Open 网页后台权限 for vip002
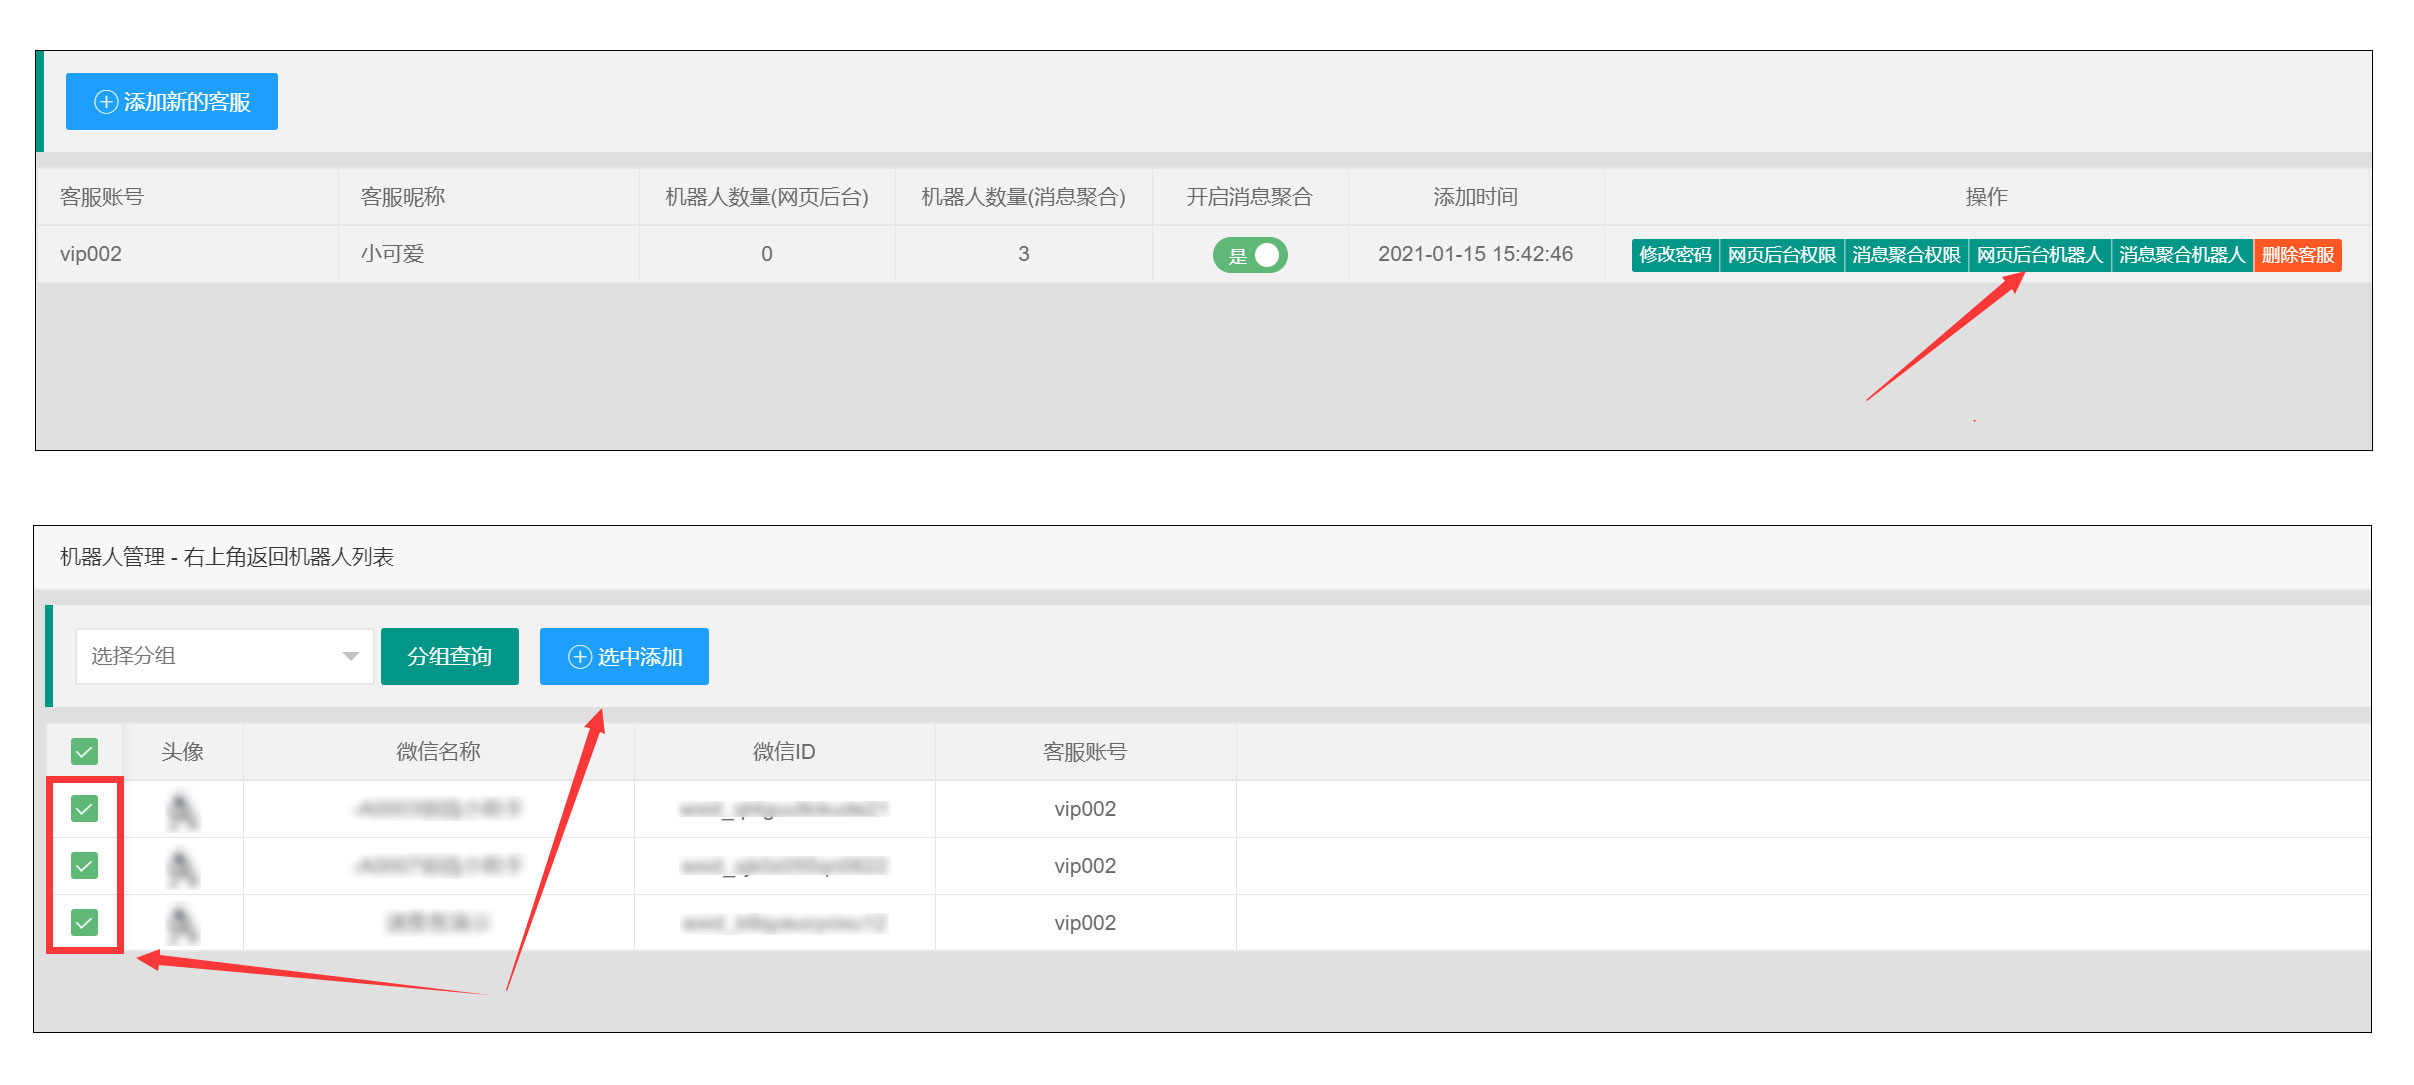 click(x=1781, y=255)
